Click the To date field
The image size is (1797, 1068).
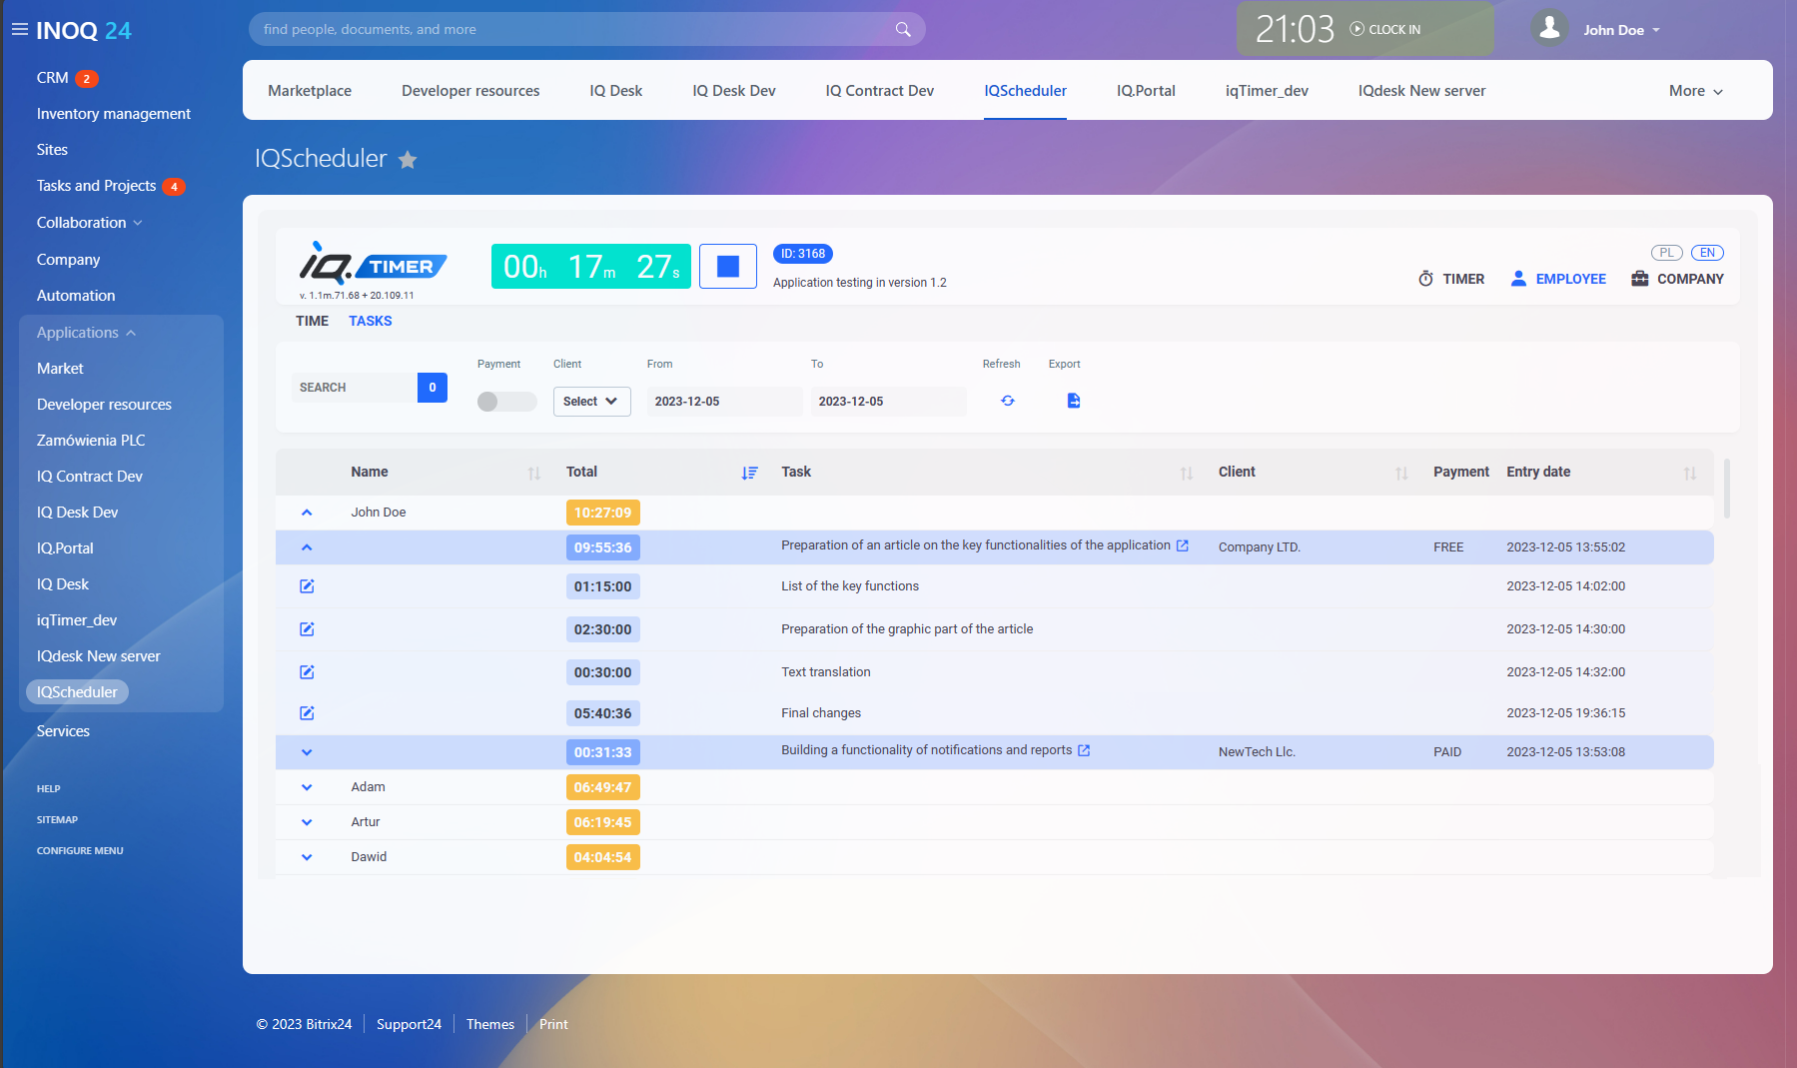888,401
